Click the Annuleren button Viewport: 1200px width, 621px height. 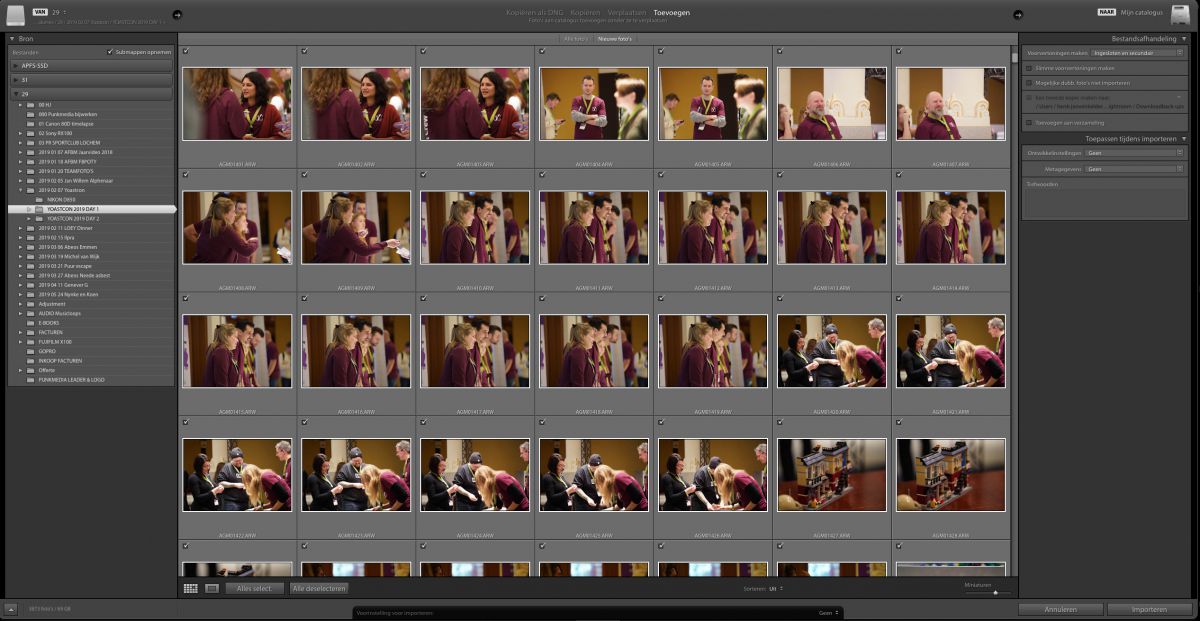pos(1061,609)
